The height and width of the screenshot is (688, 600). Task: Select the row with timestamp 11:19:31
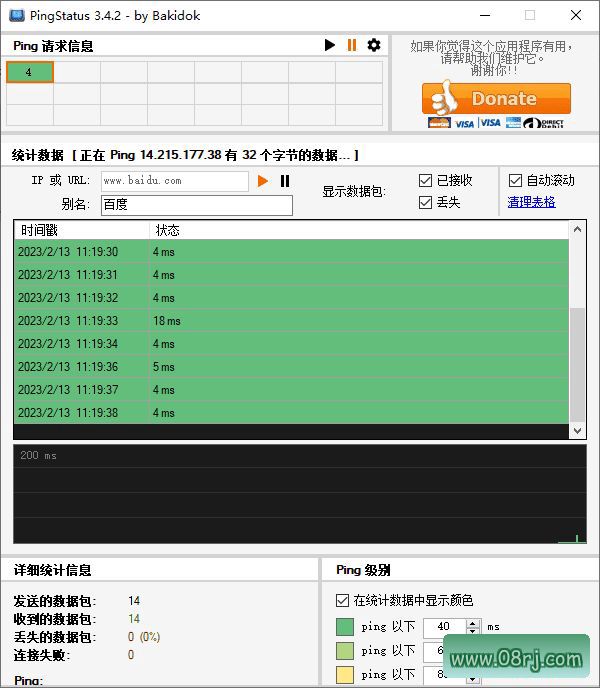point(291,275)
